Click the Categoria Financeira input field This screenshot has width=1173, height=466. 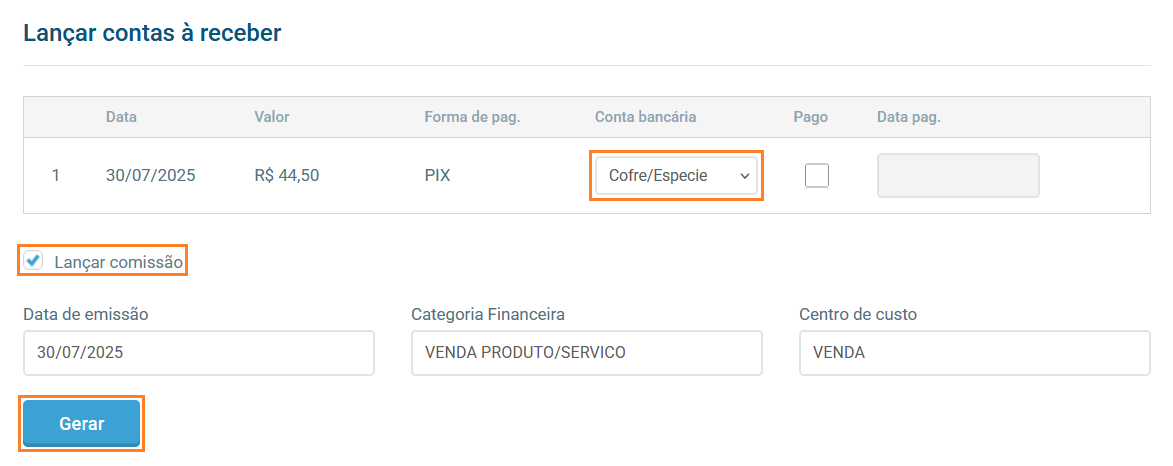[586, 353]
